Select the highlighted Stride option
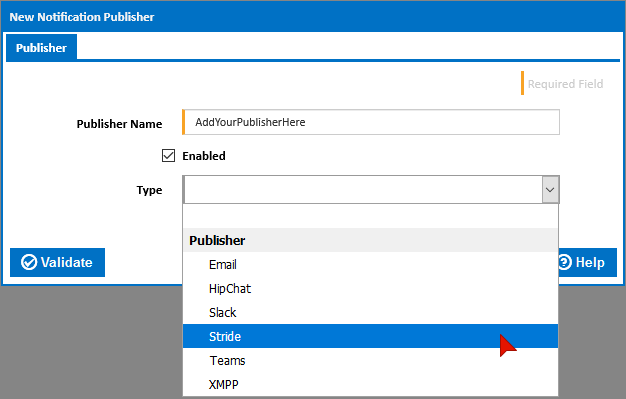626x399 pixels. pyautogui.click(x=370, y=336)
